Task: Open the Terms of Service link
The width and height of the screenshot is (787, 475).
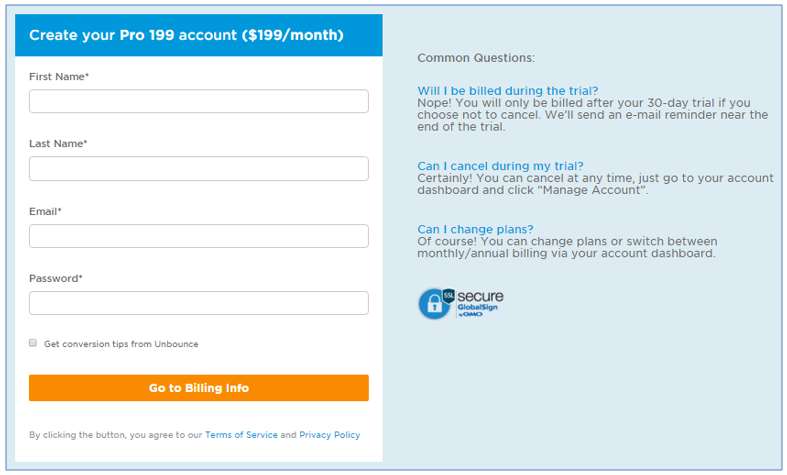Action: (x=241, y=435)
